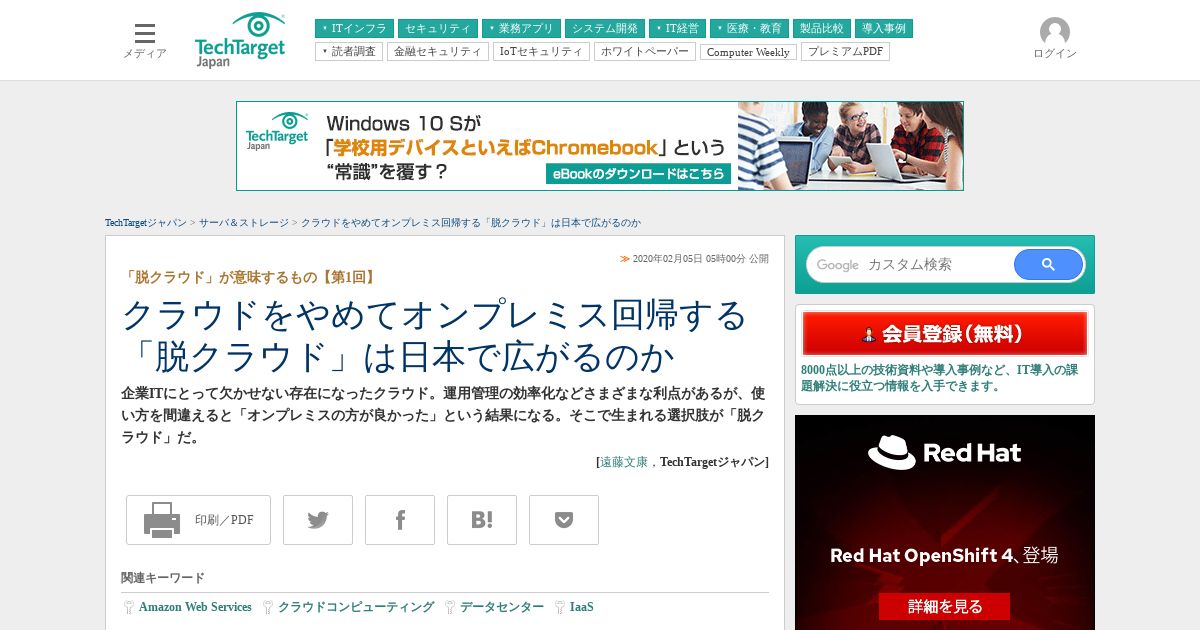Open クラウドコンピューティング keyword link

coord(356,607)
